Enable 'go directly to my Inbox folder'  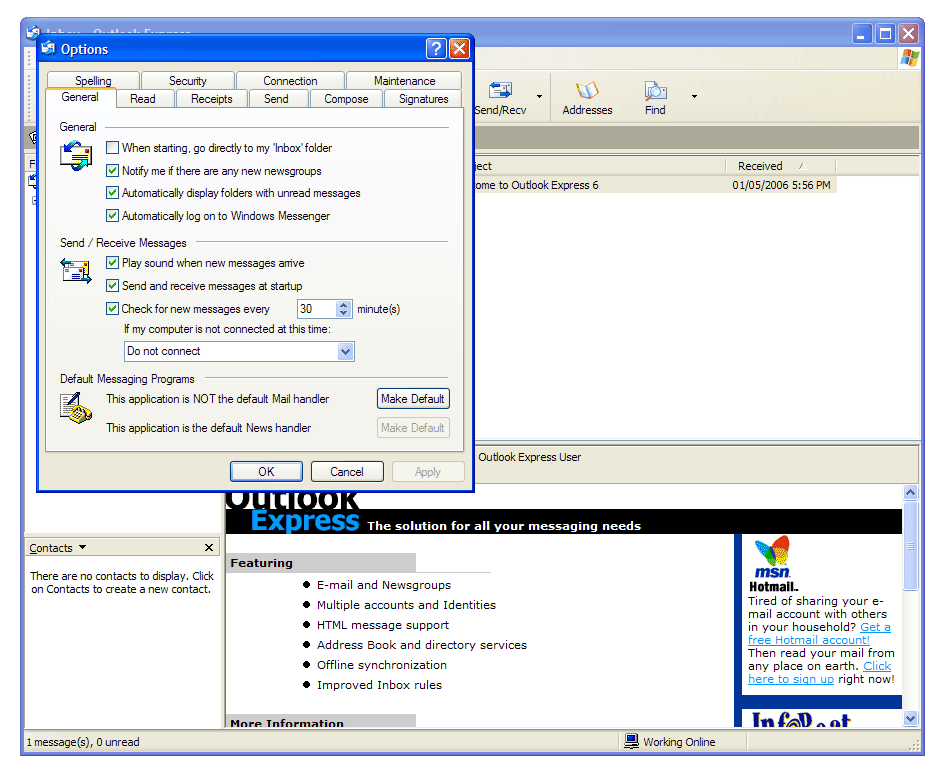pyautogui.click(x=112, y=147)
